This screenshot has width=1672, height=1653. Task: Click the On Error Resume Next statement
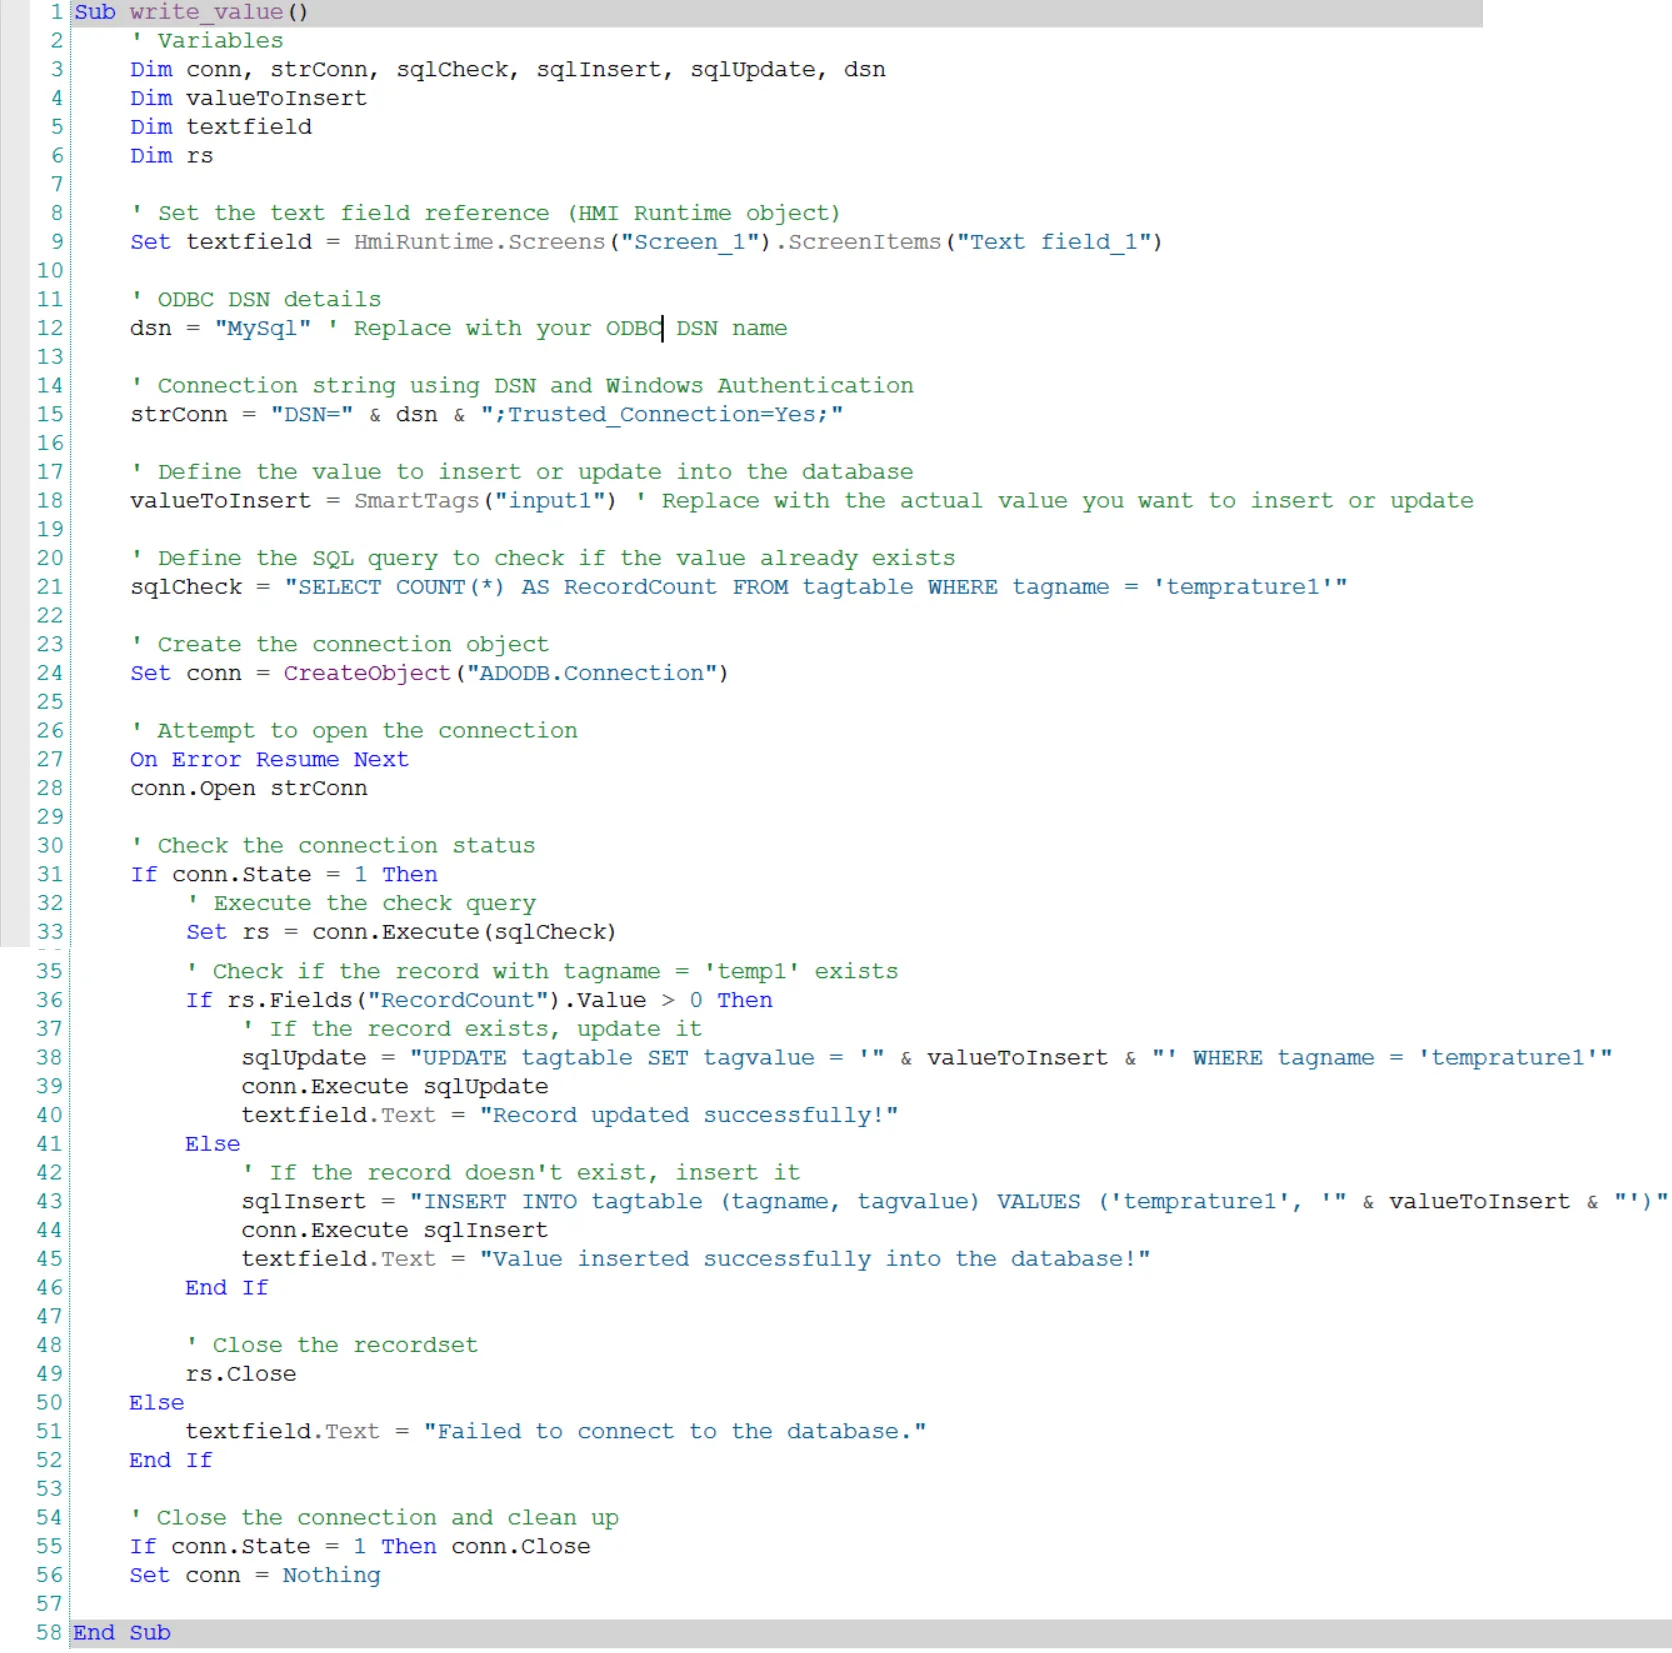tap(269, 759)
